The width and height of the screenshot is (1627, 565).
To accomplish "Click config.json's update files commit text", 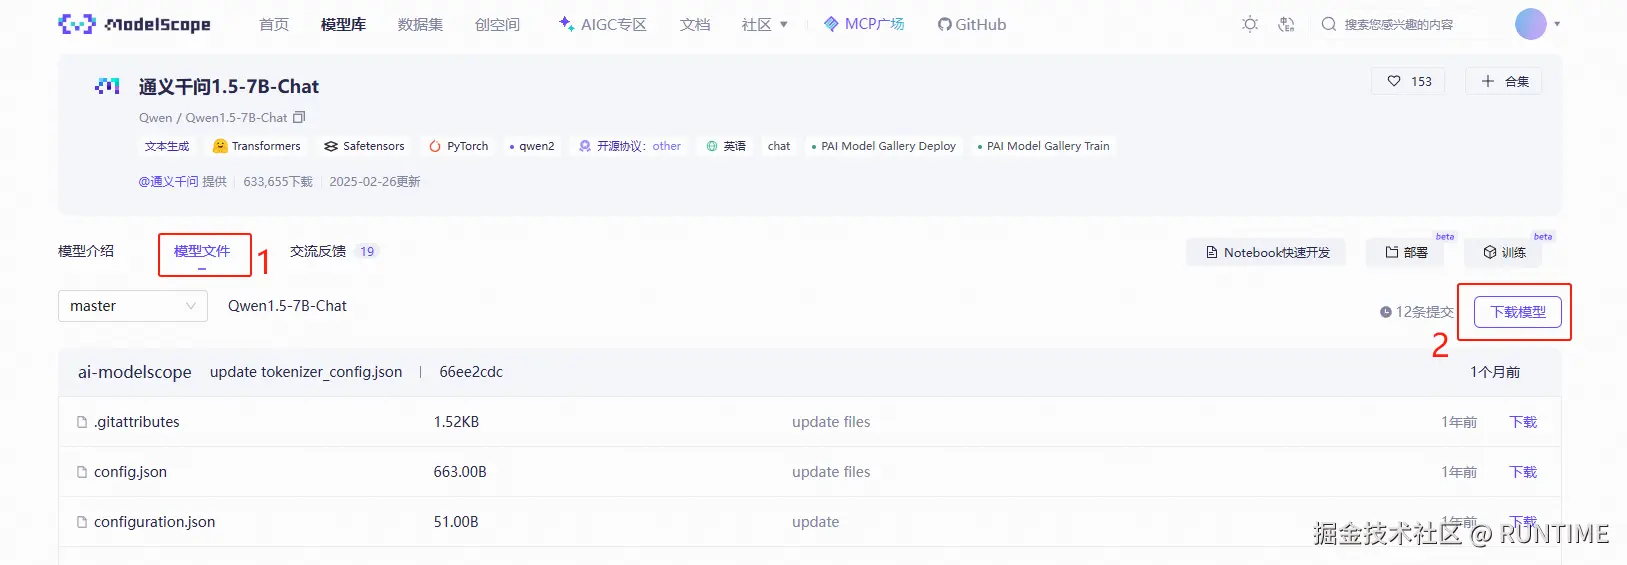I will pyautogui.click(x=831, y=472).
